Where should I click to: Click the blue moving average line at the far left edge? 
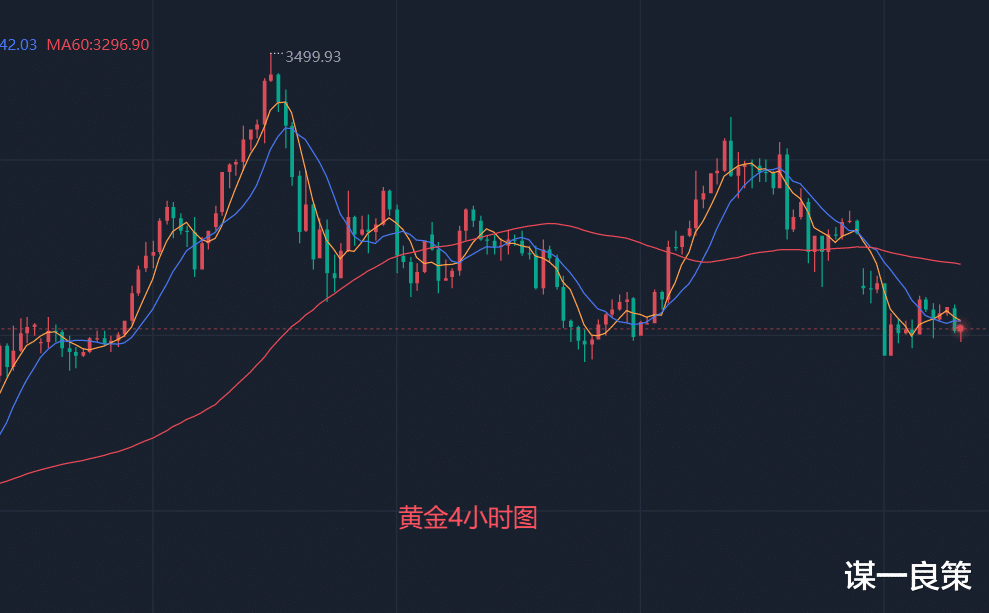pos(2,430)
